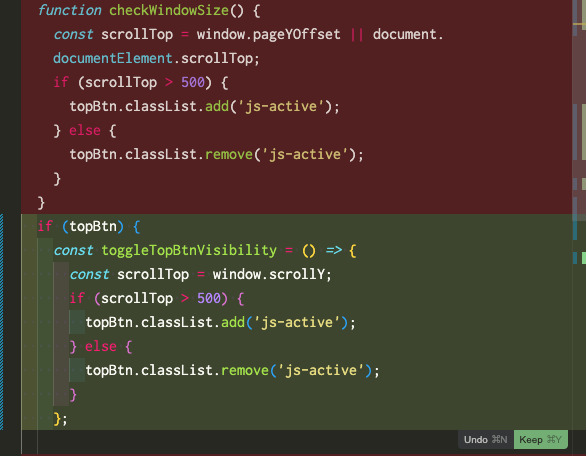Click the number 500 in the green block
Viewport: 586px width, 456px height.
pos(209,298)
